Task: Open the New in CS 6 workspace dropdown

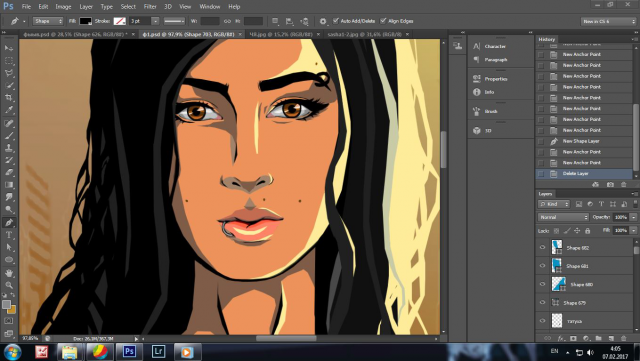Action: pyautogui.click(x=608, y=21)
